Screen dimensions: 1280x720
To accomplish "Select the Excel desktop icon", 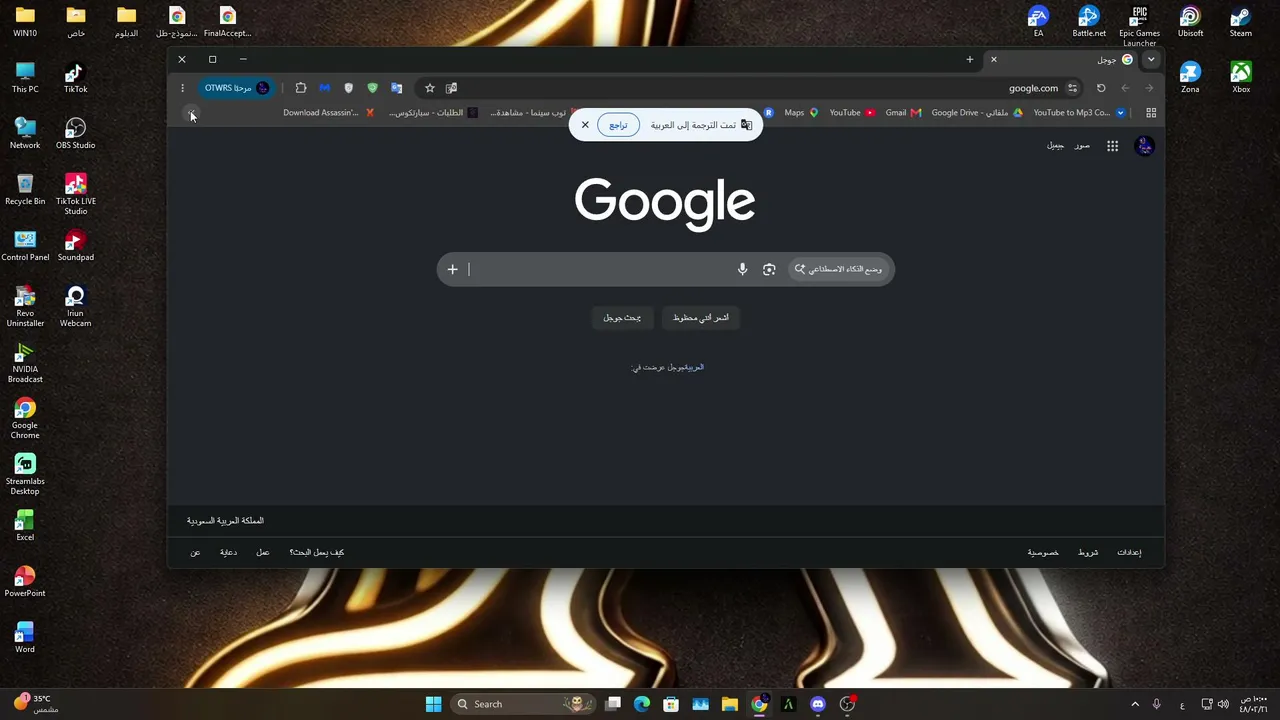I will pyautogui.click(x=25, y=526).
